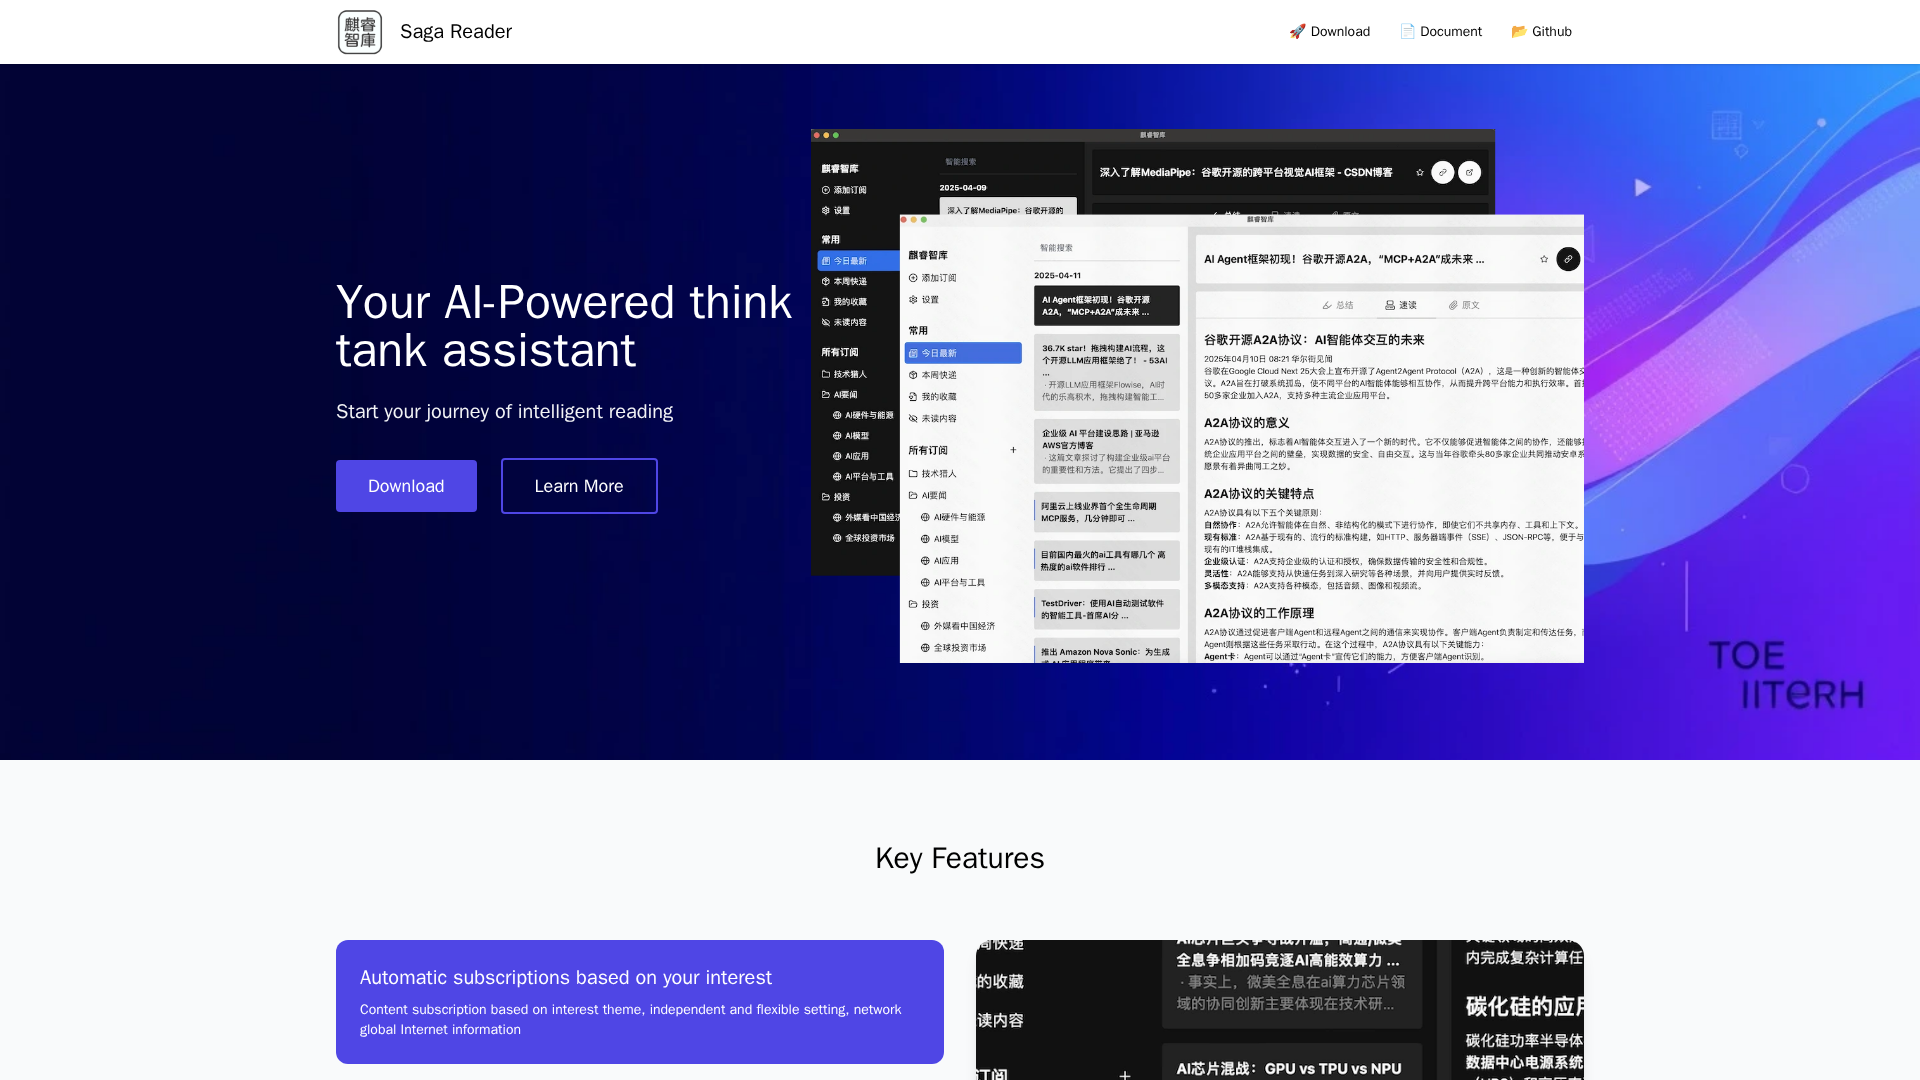Click the 添加订阅 add icon in light window

pos(913,278)
